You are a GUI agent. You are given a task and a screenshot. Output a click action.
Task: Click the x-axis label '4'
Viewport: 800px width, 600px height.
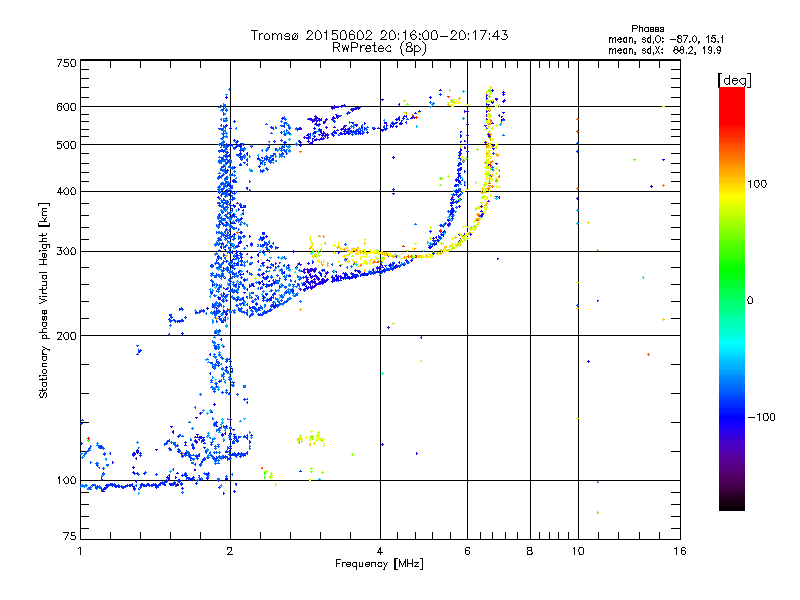coord(380,551)
